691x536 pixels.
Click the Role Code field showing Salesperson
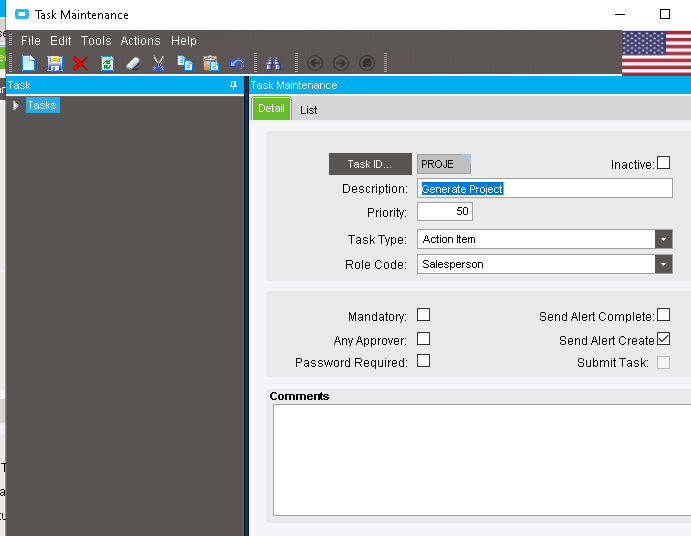[x=536, y=264]
